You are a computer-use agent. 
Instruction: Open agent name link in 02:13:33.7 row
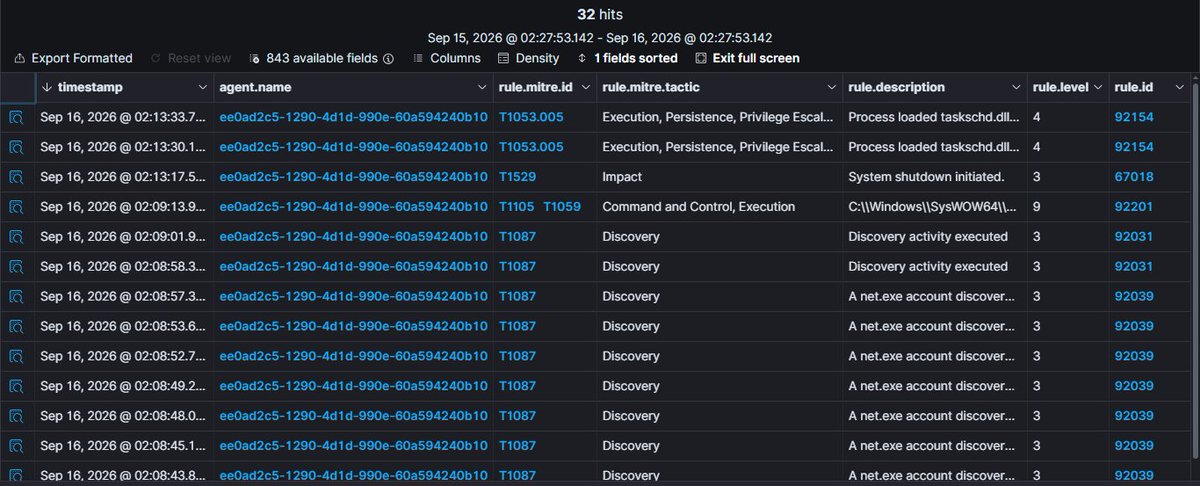coord(353,117)
